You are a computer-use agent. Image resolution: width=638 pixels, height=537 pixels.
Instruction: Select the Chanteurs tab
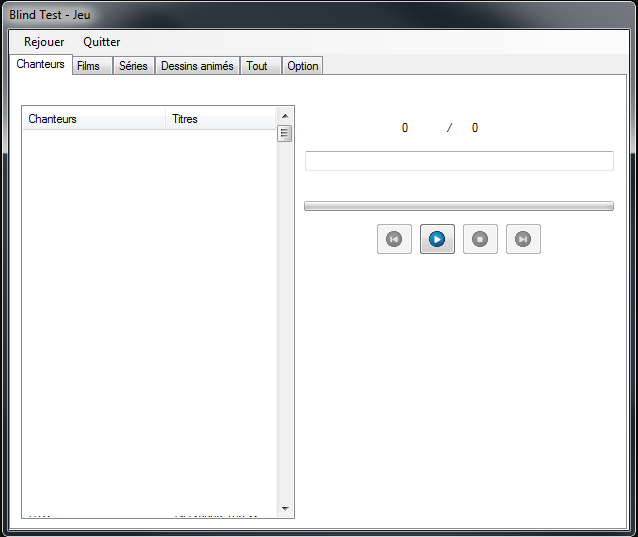pyautogui.click(x=41, y=65)
